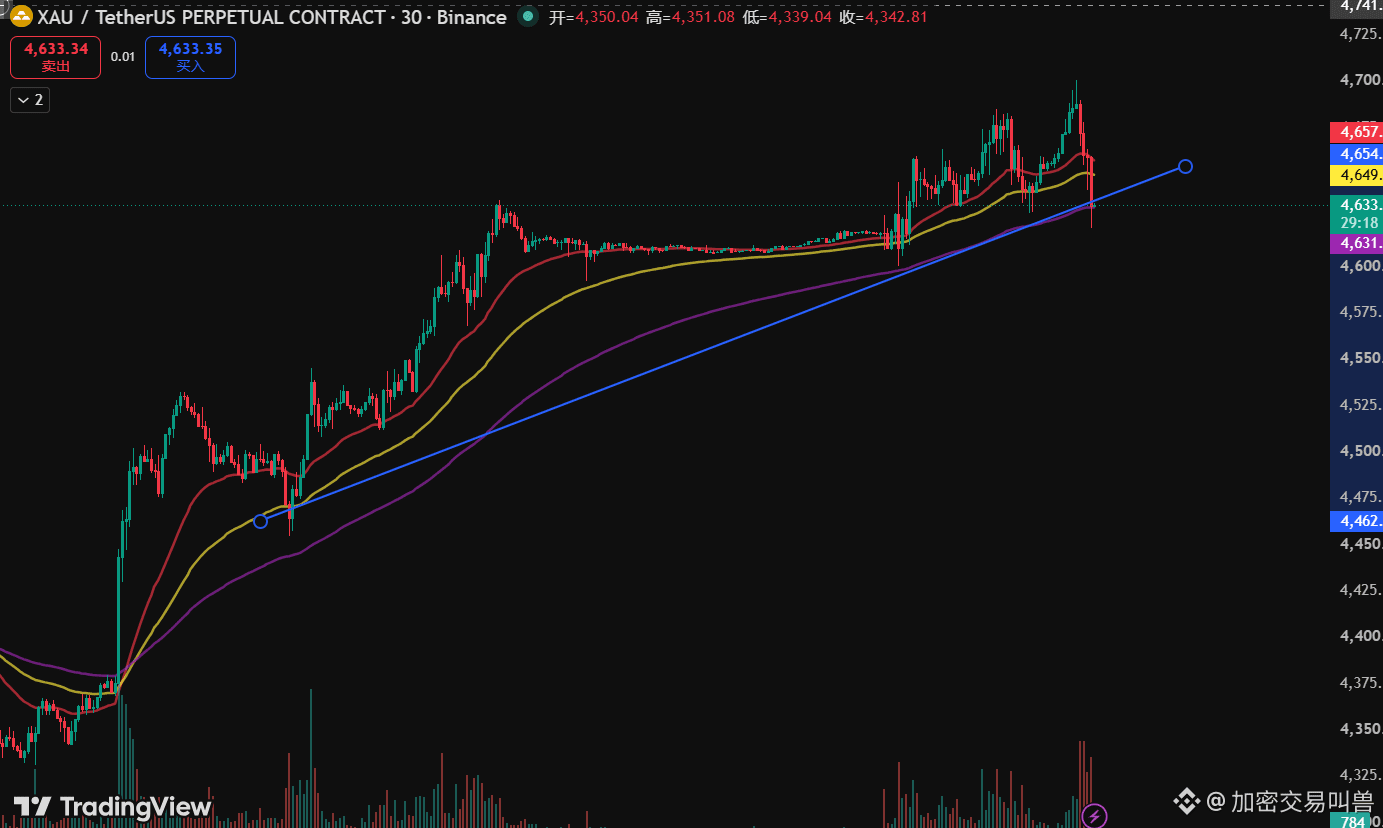Click the blue 4,462 price label
This screenshot has height=828, width=1383.
coord(1356,521)
